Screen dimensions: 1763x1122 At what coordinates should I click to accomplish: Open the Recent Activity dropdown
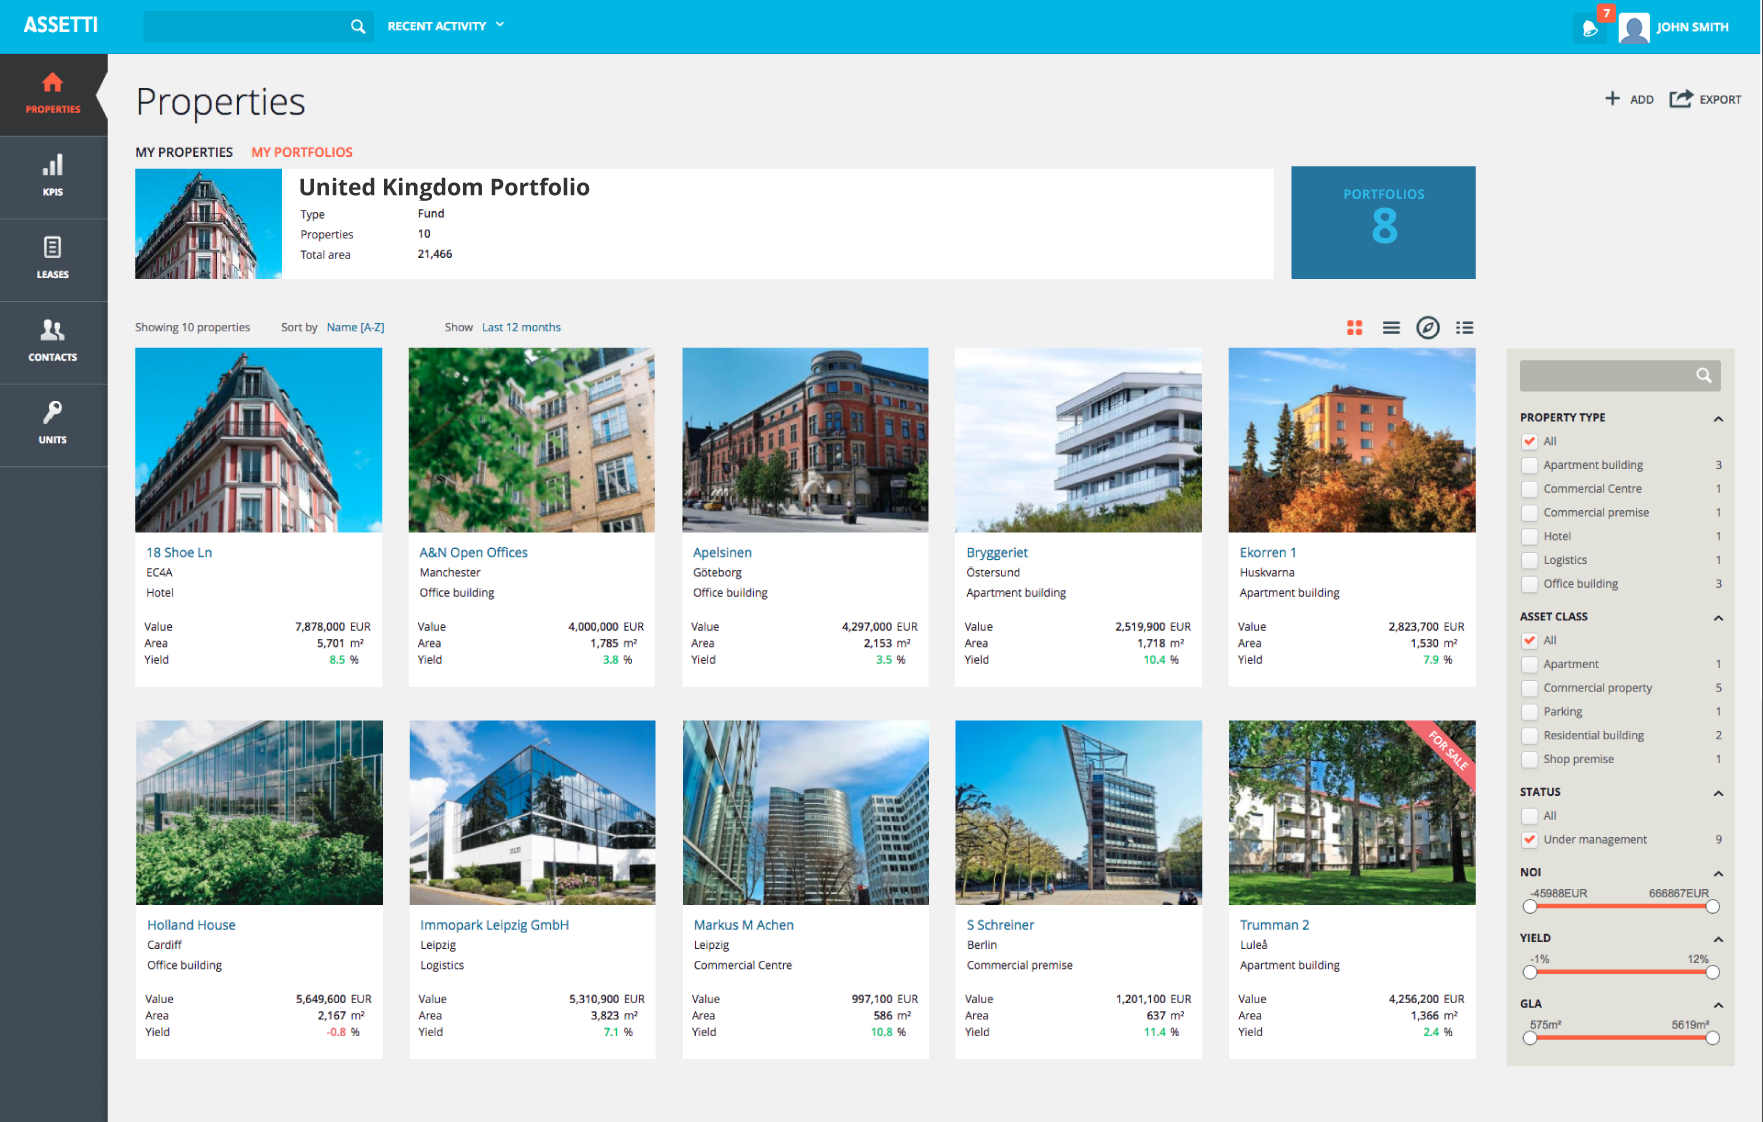(446, 26)
